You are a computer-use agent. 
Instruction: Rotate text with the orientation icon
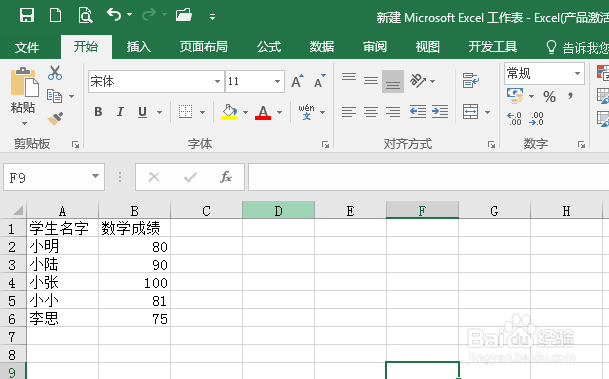[418, 81]
